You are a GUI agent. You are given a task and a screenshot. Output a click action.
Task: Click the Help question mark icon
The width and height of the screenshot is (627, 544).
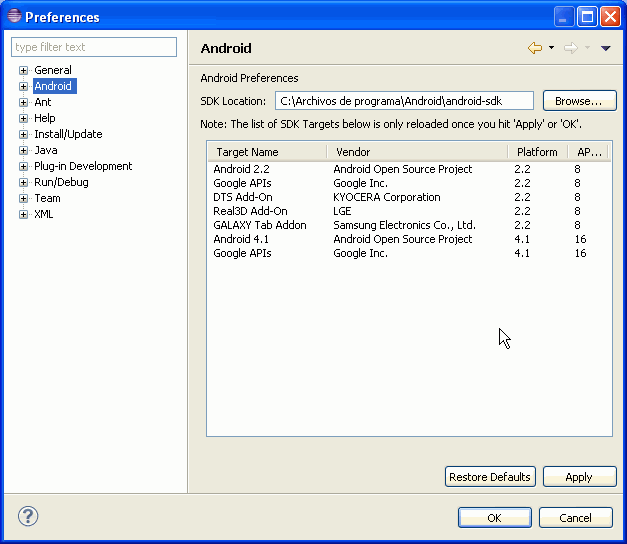pyautogui.click(x=28, y=516)
